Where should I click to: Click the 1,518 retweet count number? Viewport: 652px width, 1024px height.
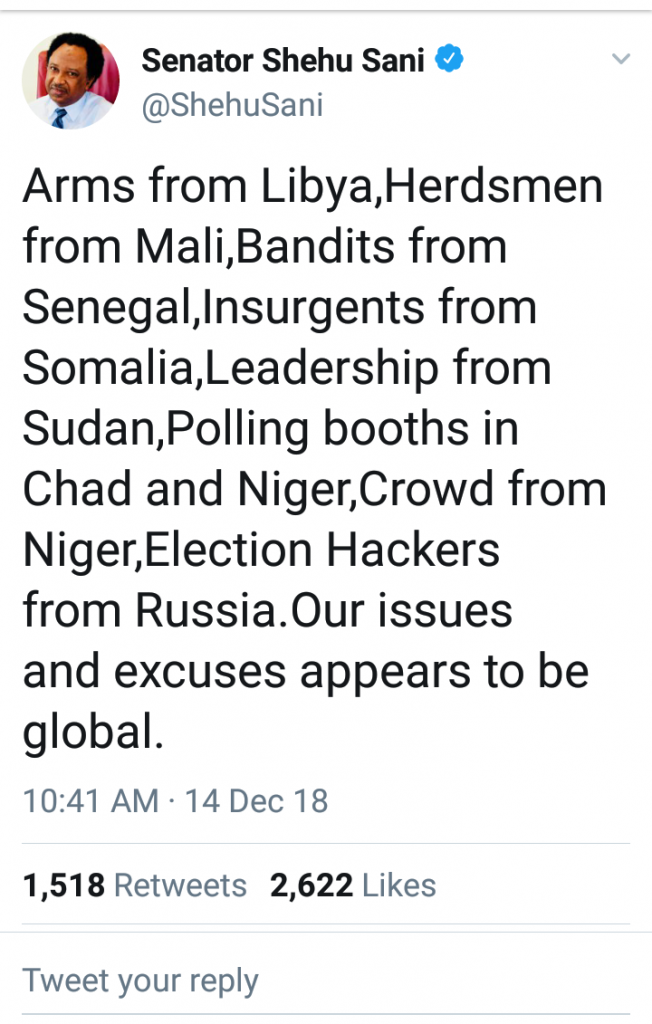[x=63, y=885]
